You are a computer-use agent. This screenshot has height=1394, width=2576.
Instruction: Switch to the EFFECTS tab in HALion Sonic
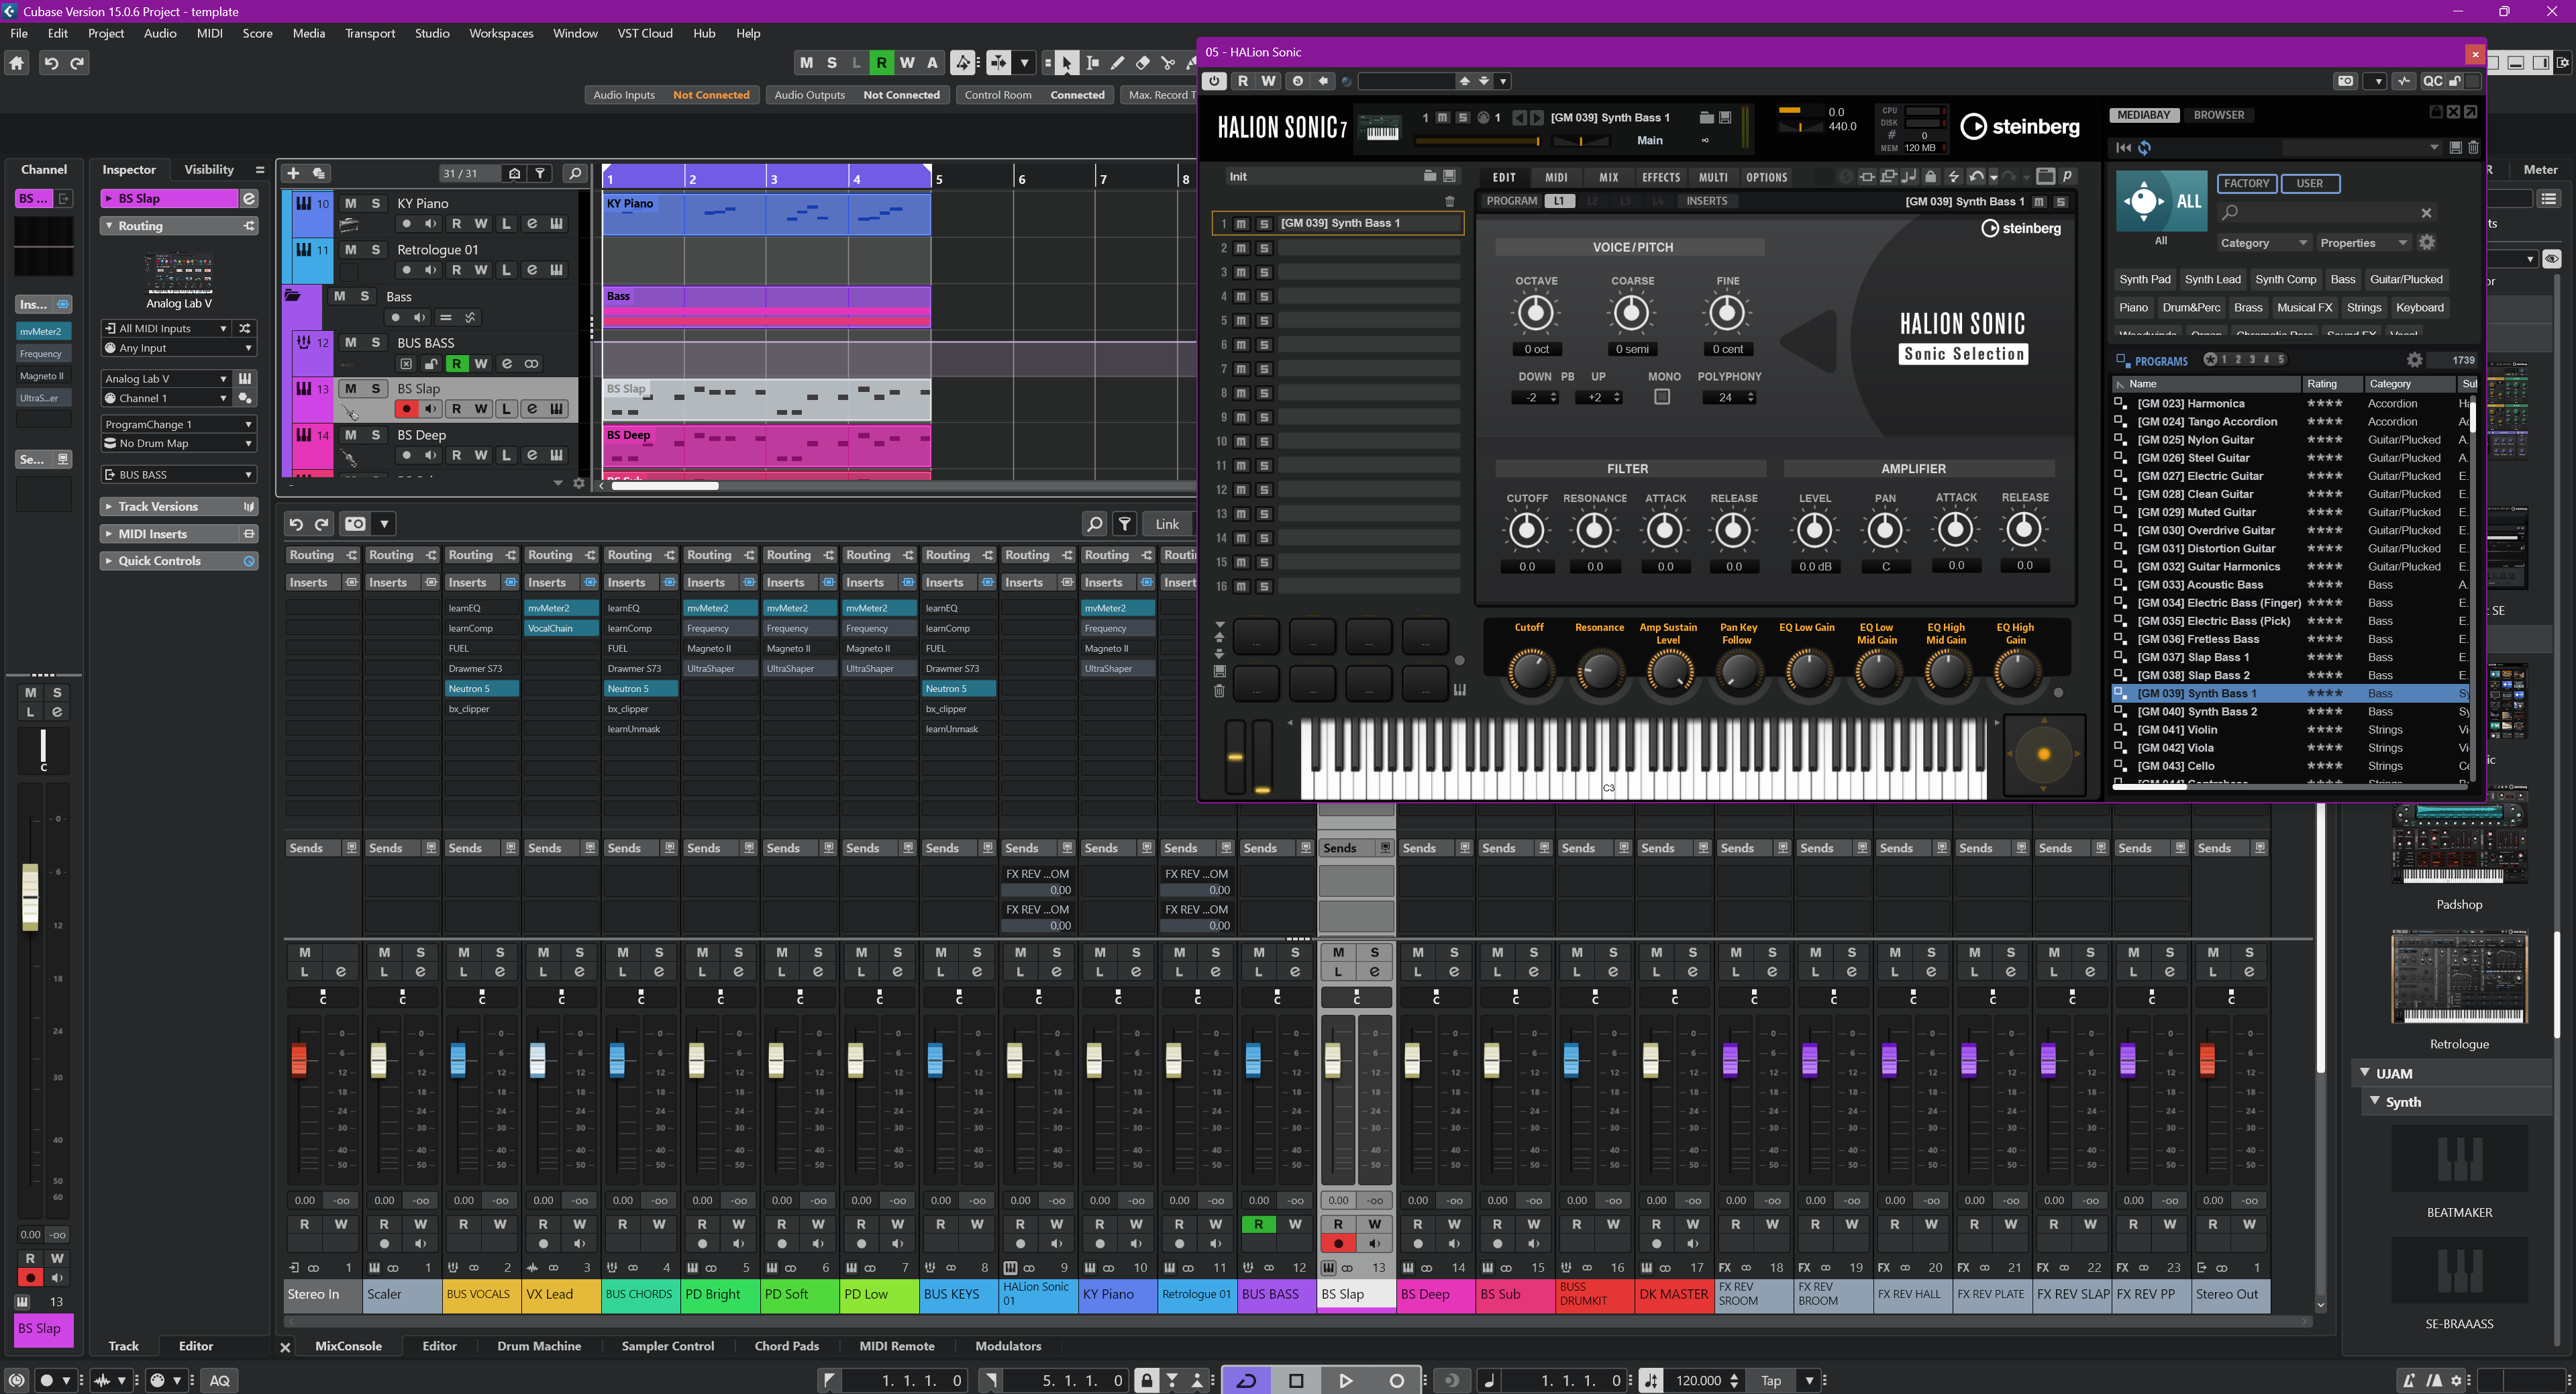point(1661,177)
